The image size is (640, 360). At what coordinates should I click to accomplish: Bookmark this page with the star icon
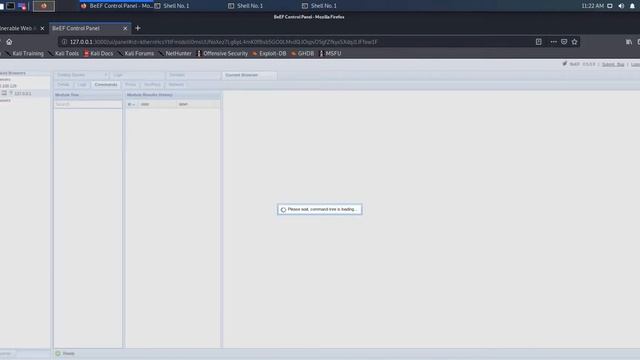(575, 42)
